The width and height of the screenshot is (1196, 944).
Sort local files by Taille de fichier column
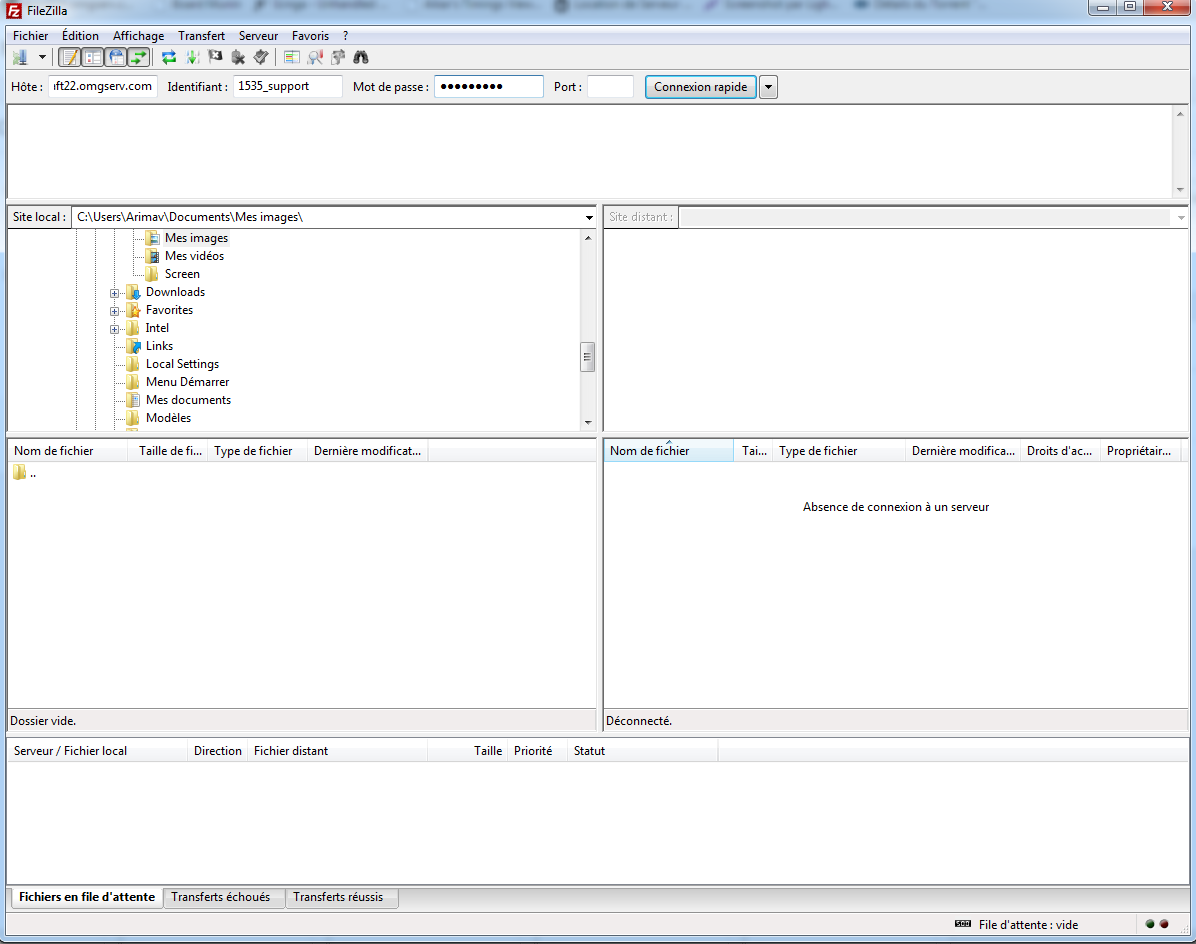169,451
